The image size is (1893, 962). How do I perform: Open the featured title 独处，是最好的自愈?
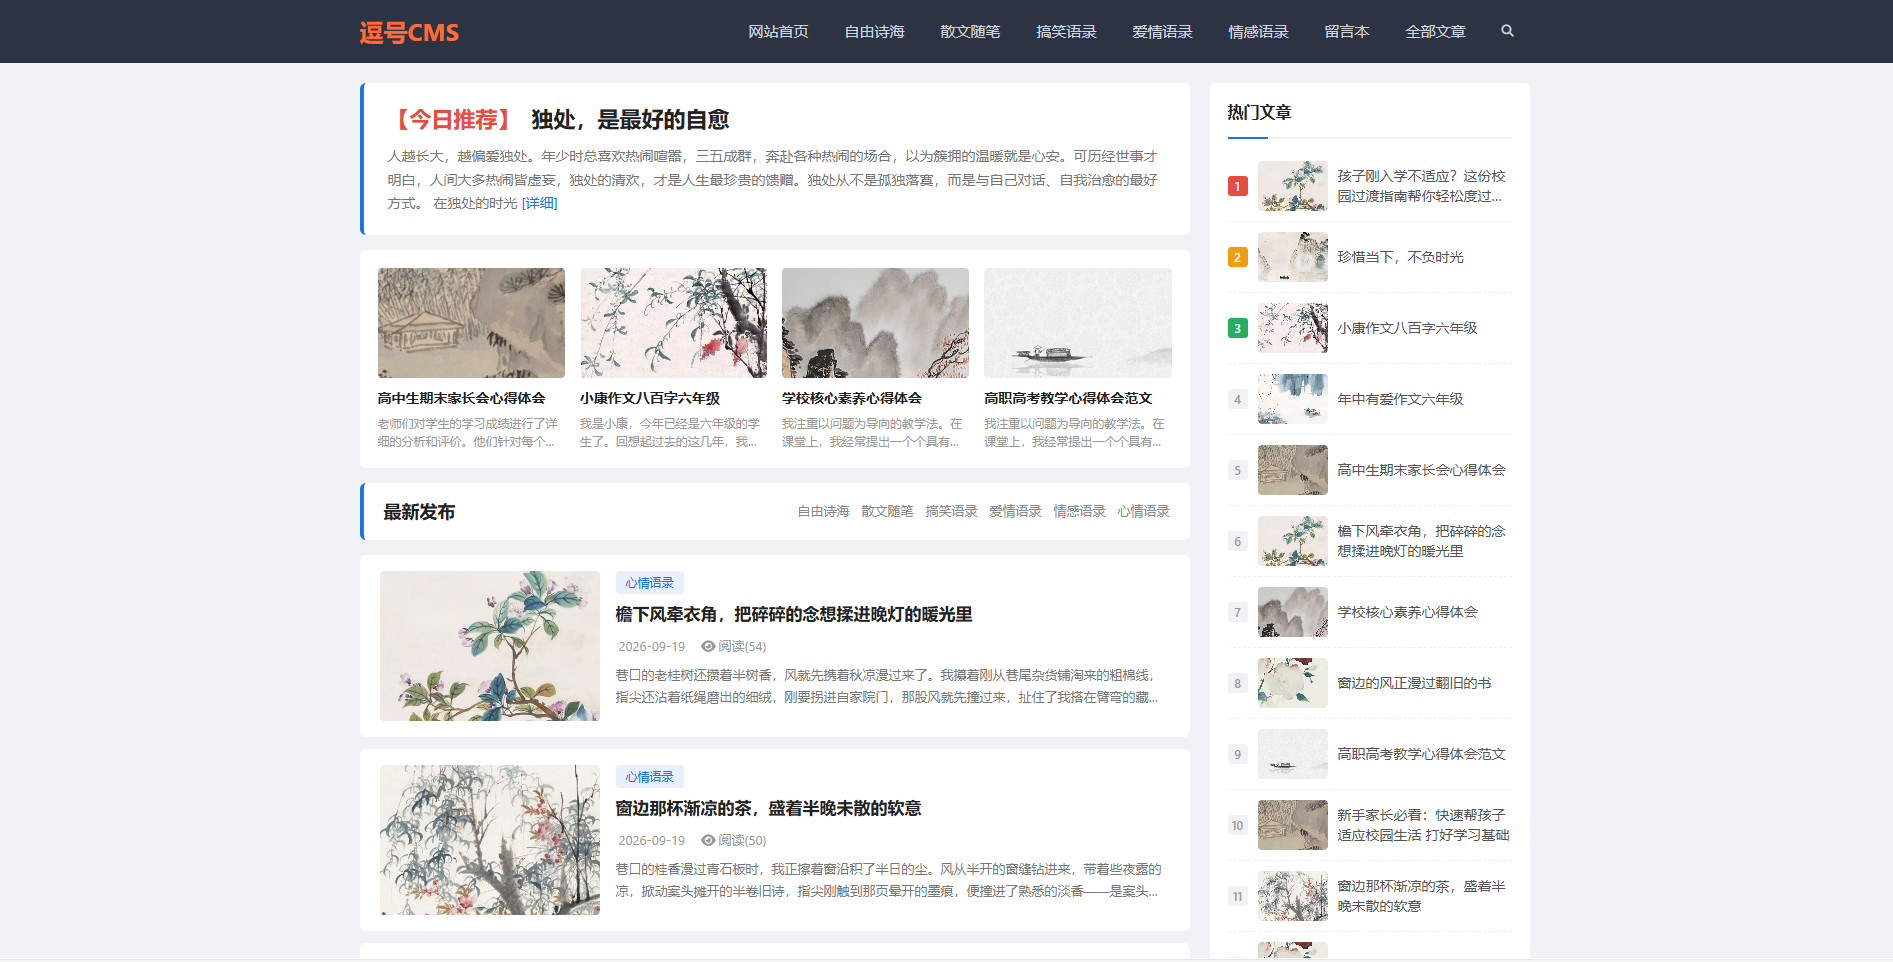630,120
